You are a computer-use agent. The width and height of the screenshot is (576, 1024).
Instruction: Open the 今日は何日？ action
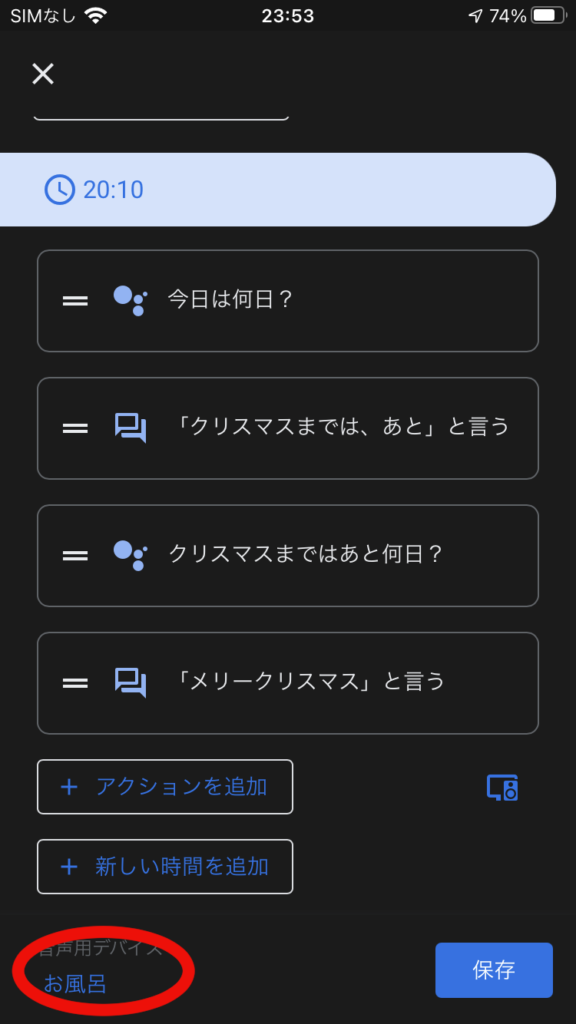click(288, 301)
